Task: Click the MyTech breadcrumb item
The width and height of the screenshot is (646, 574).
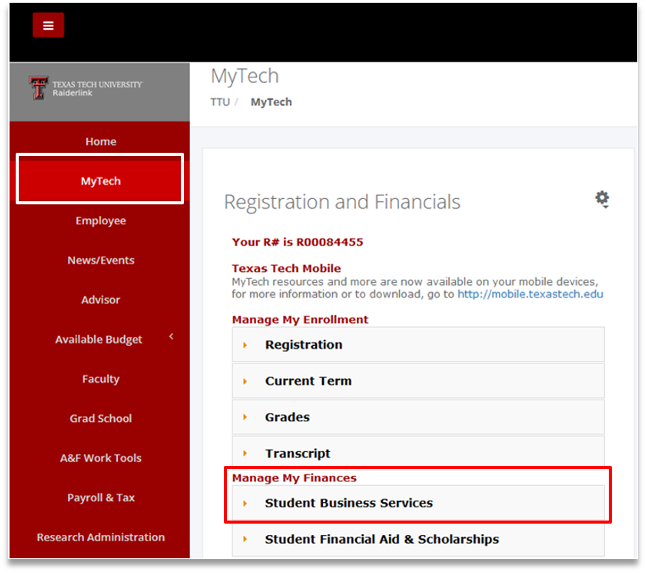Action: coord(271,102)
